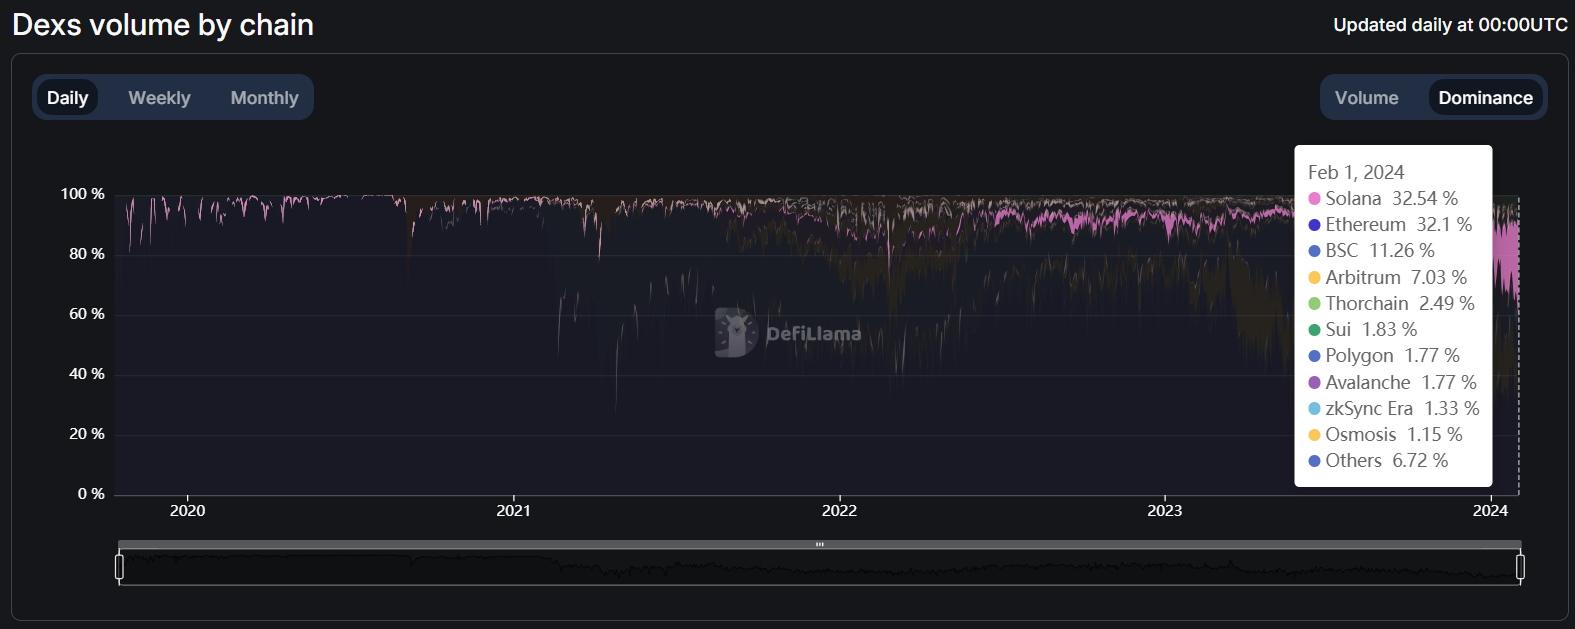This screenshot has width=1575, height=629.
Task: Click the '60 %' y-axis label
Action: tap(87, 314)
